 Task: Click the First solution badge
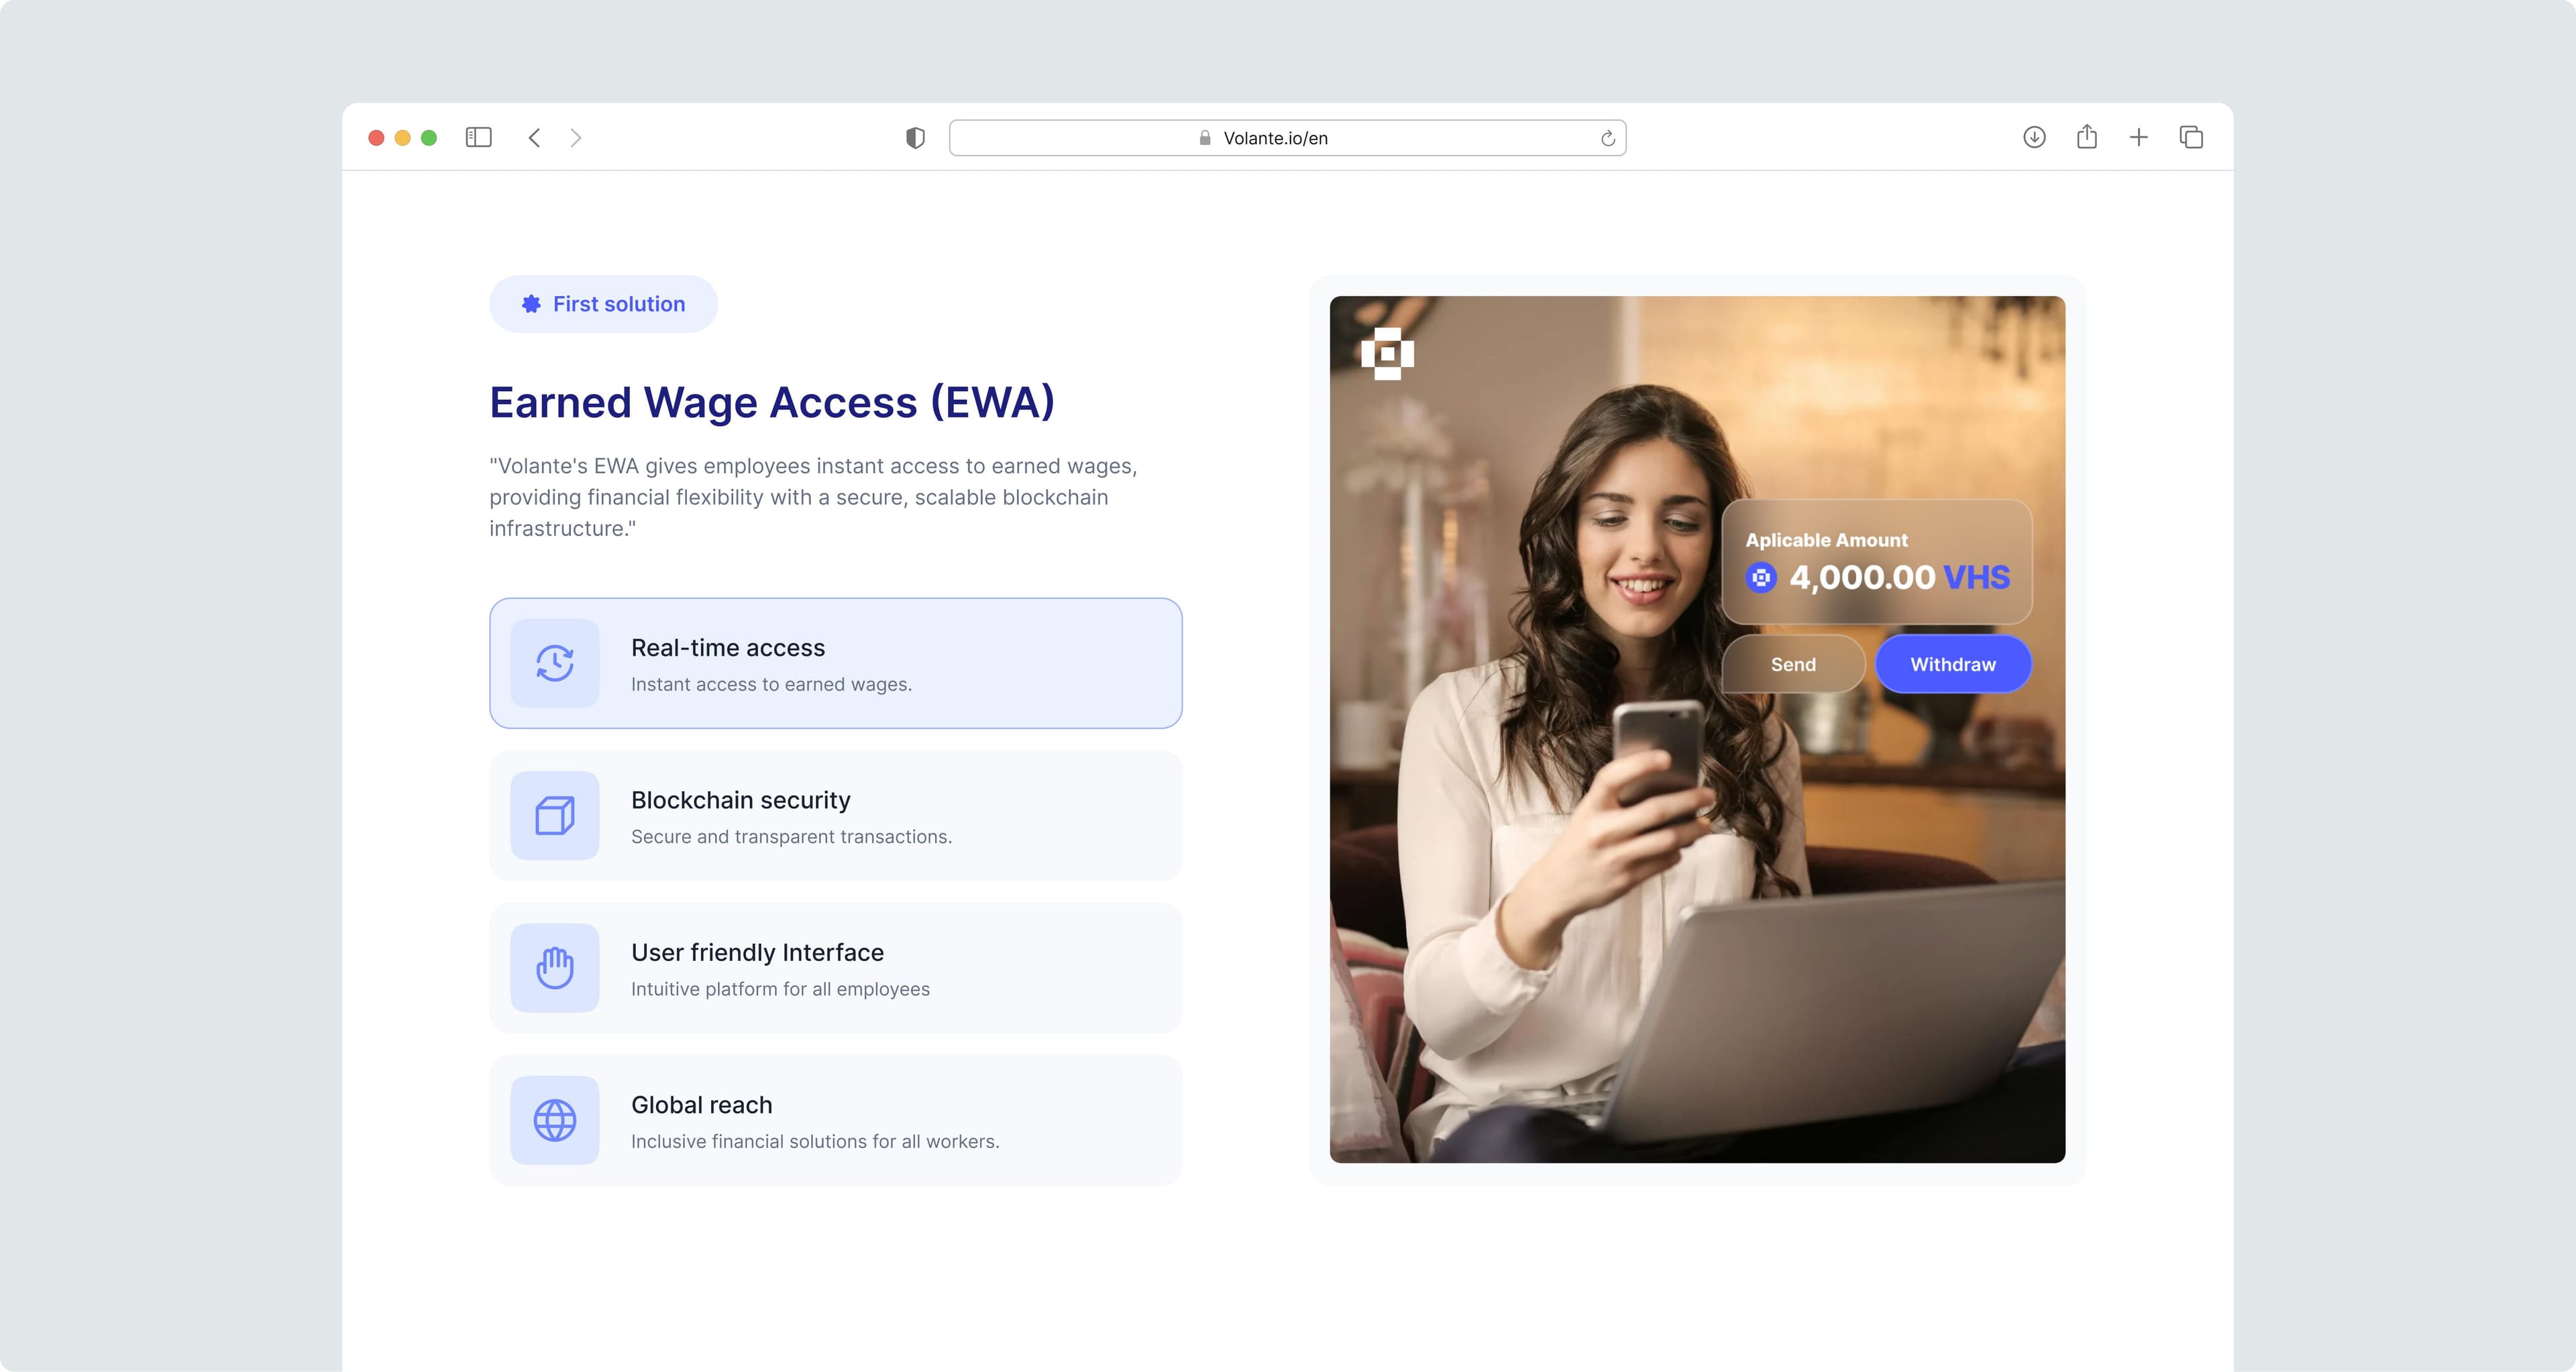click(x=603, y=304)
